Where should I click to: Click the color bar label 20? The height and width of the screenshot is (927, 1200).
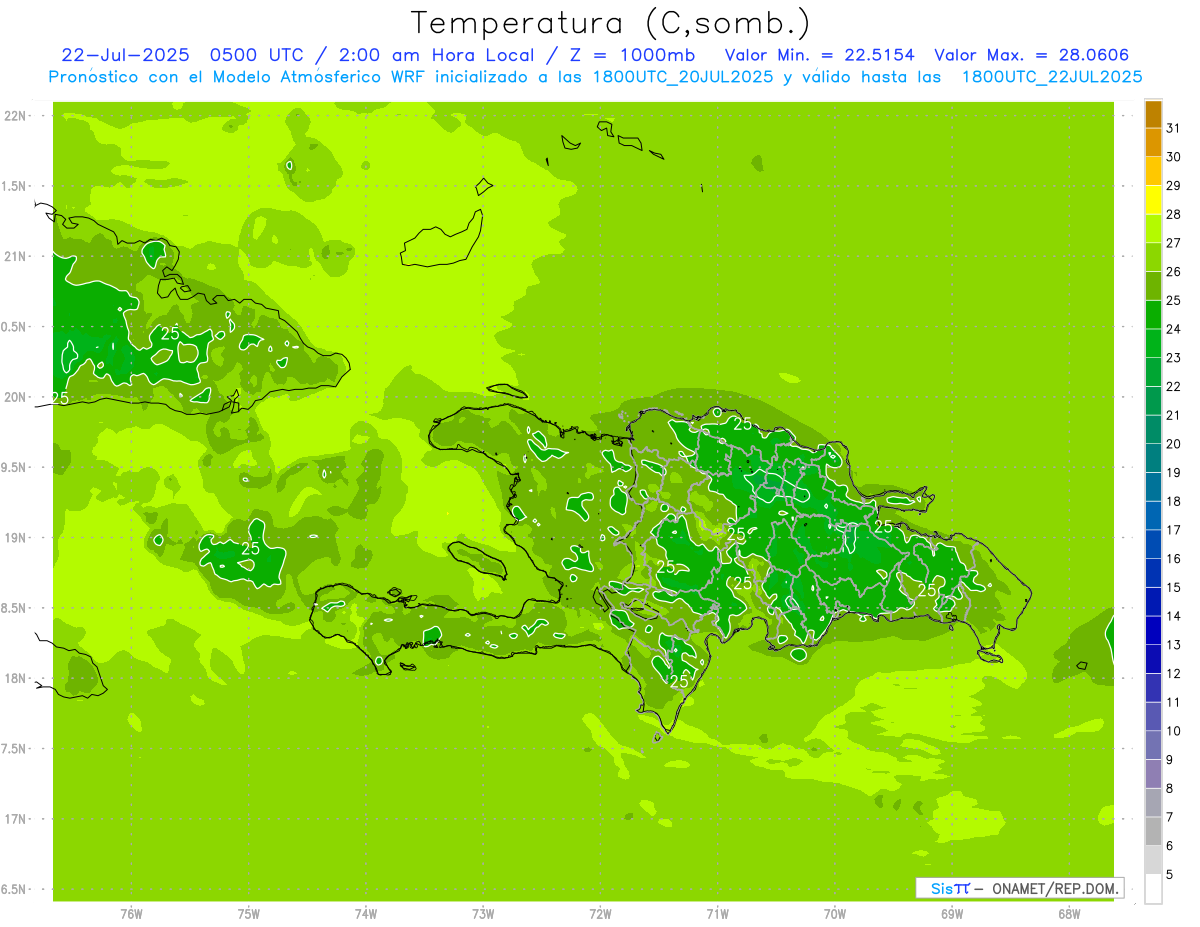(x=1173, y=444)
